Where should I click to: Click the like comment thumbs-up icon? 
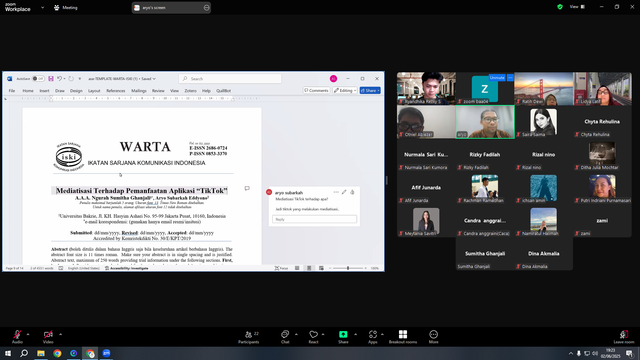[352, 192]
